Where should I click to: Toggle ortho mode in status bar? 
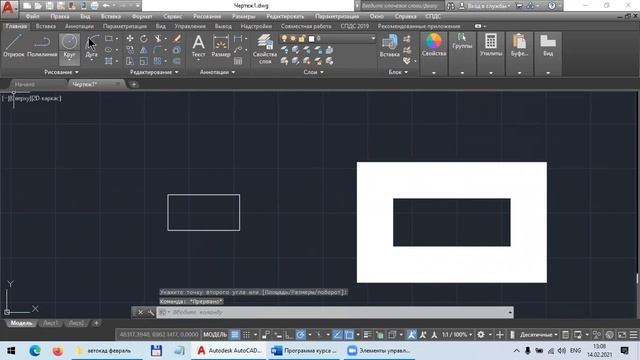click(289, 335)
